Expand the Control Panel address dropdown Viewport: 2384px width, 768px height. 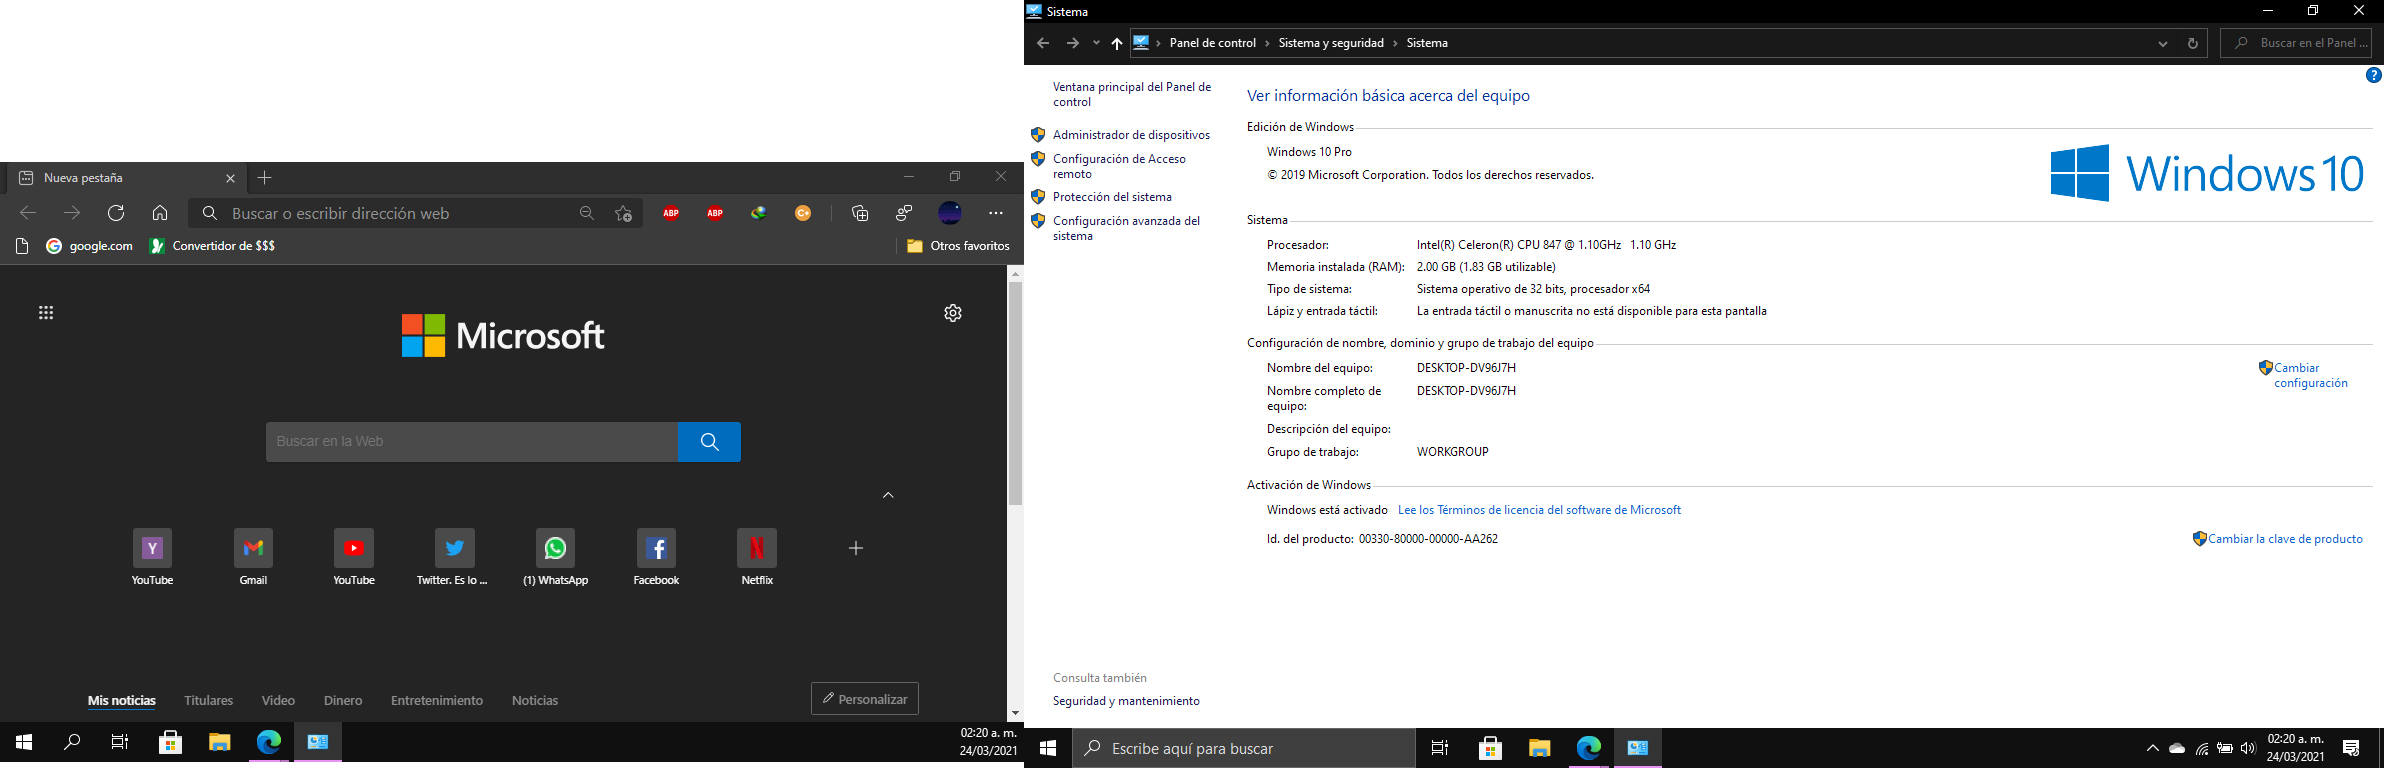[x=2162, y=43]
